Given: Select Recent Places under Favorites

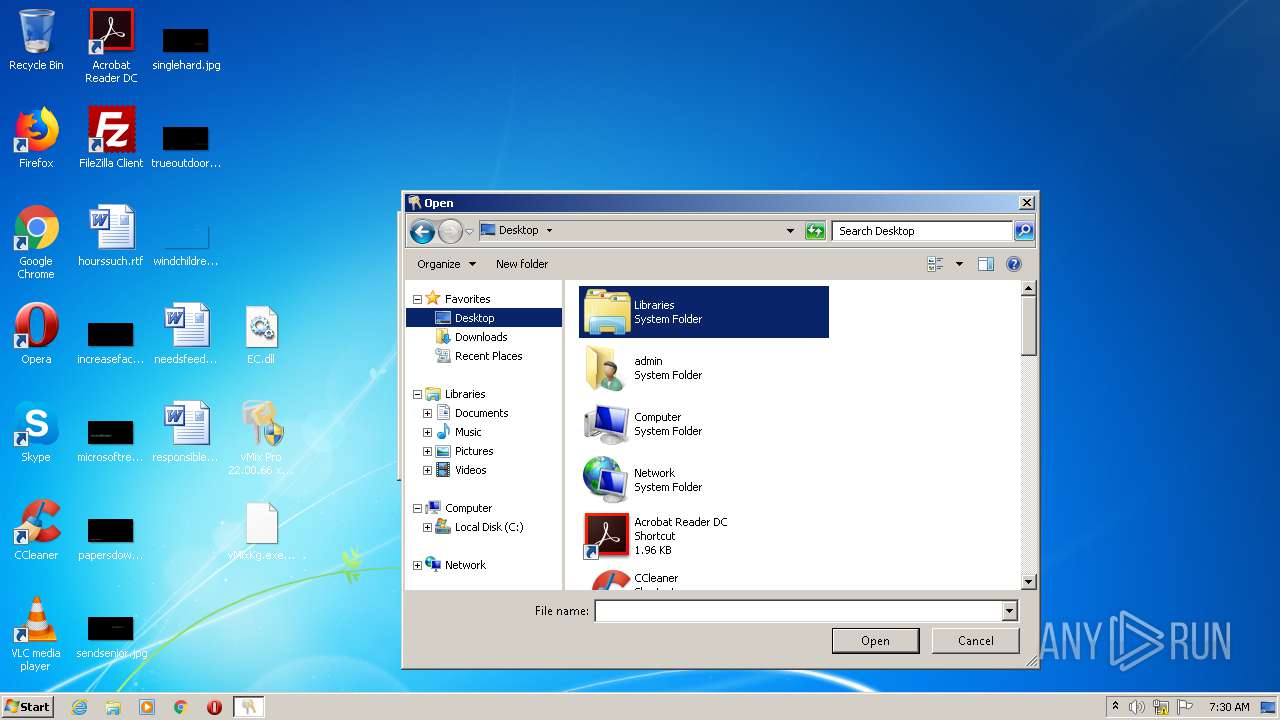Looking at the screenshot, I should pyautogui.click(x=488, y=356).
